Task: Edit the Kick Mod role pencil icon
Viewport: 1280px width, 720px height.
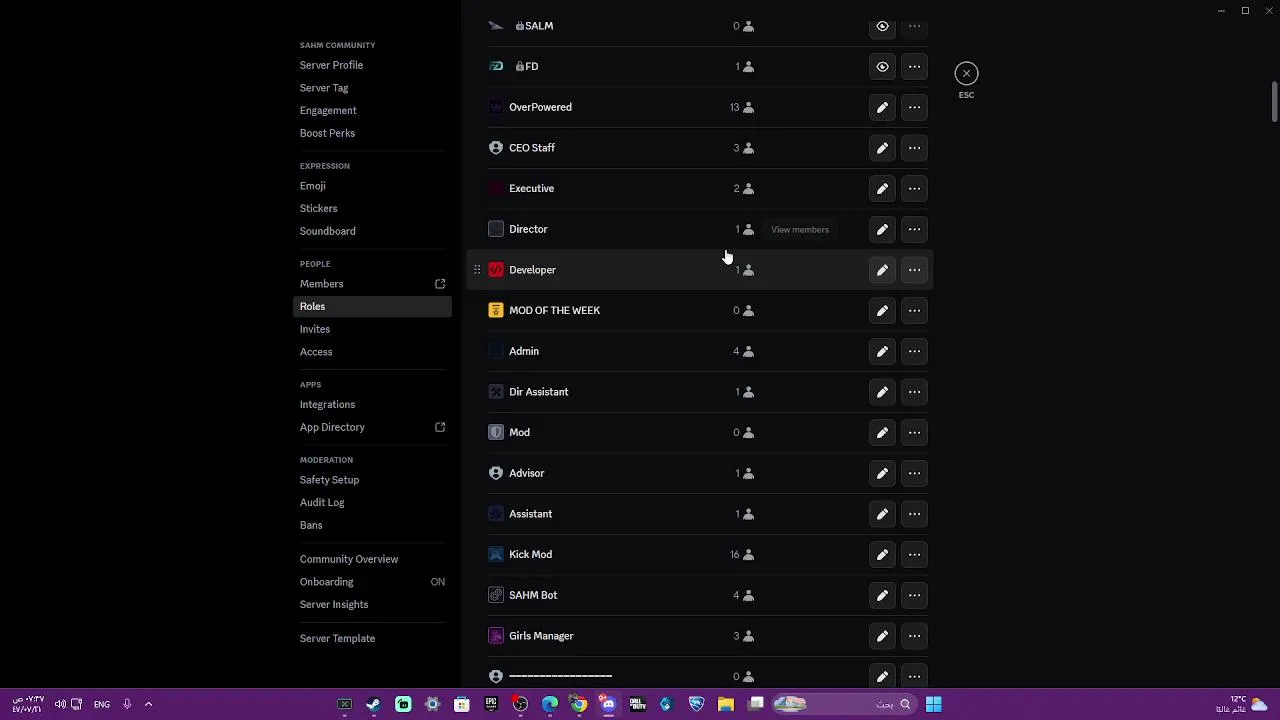Action: tap(882, 555)
